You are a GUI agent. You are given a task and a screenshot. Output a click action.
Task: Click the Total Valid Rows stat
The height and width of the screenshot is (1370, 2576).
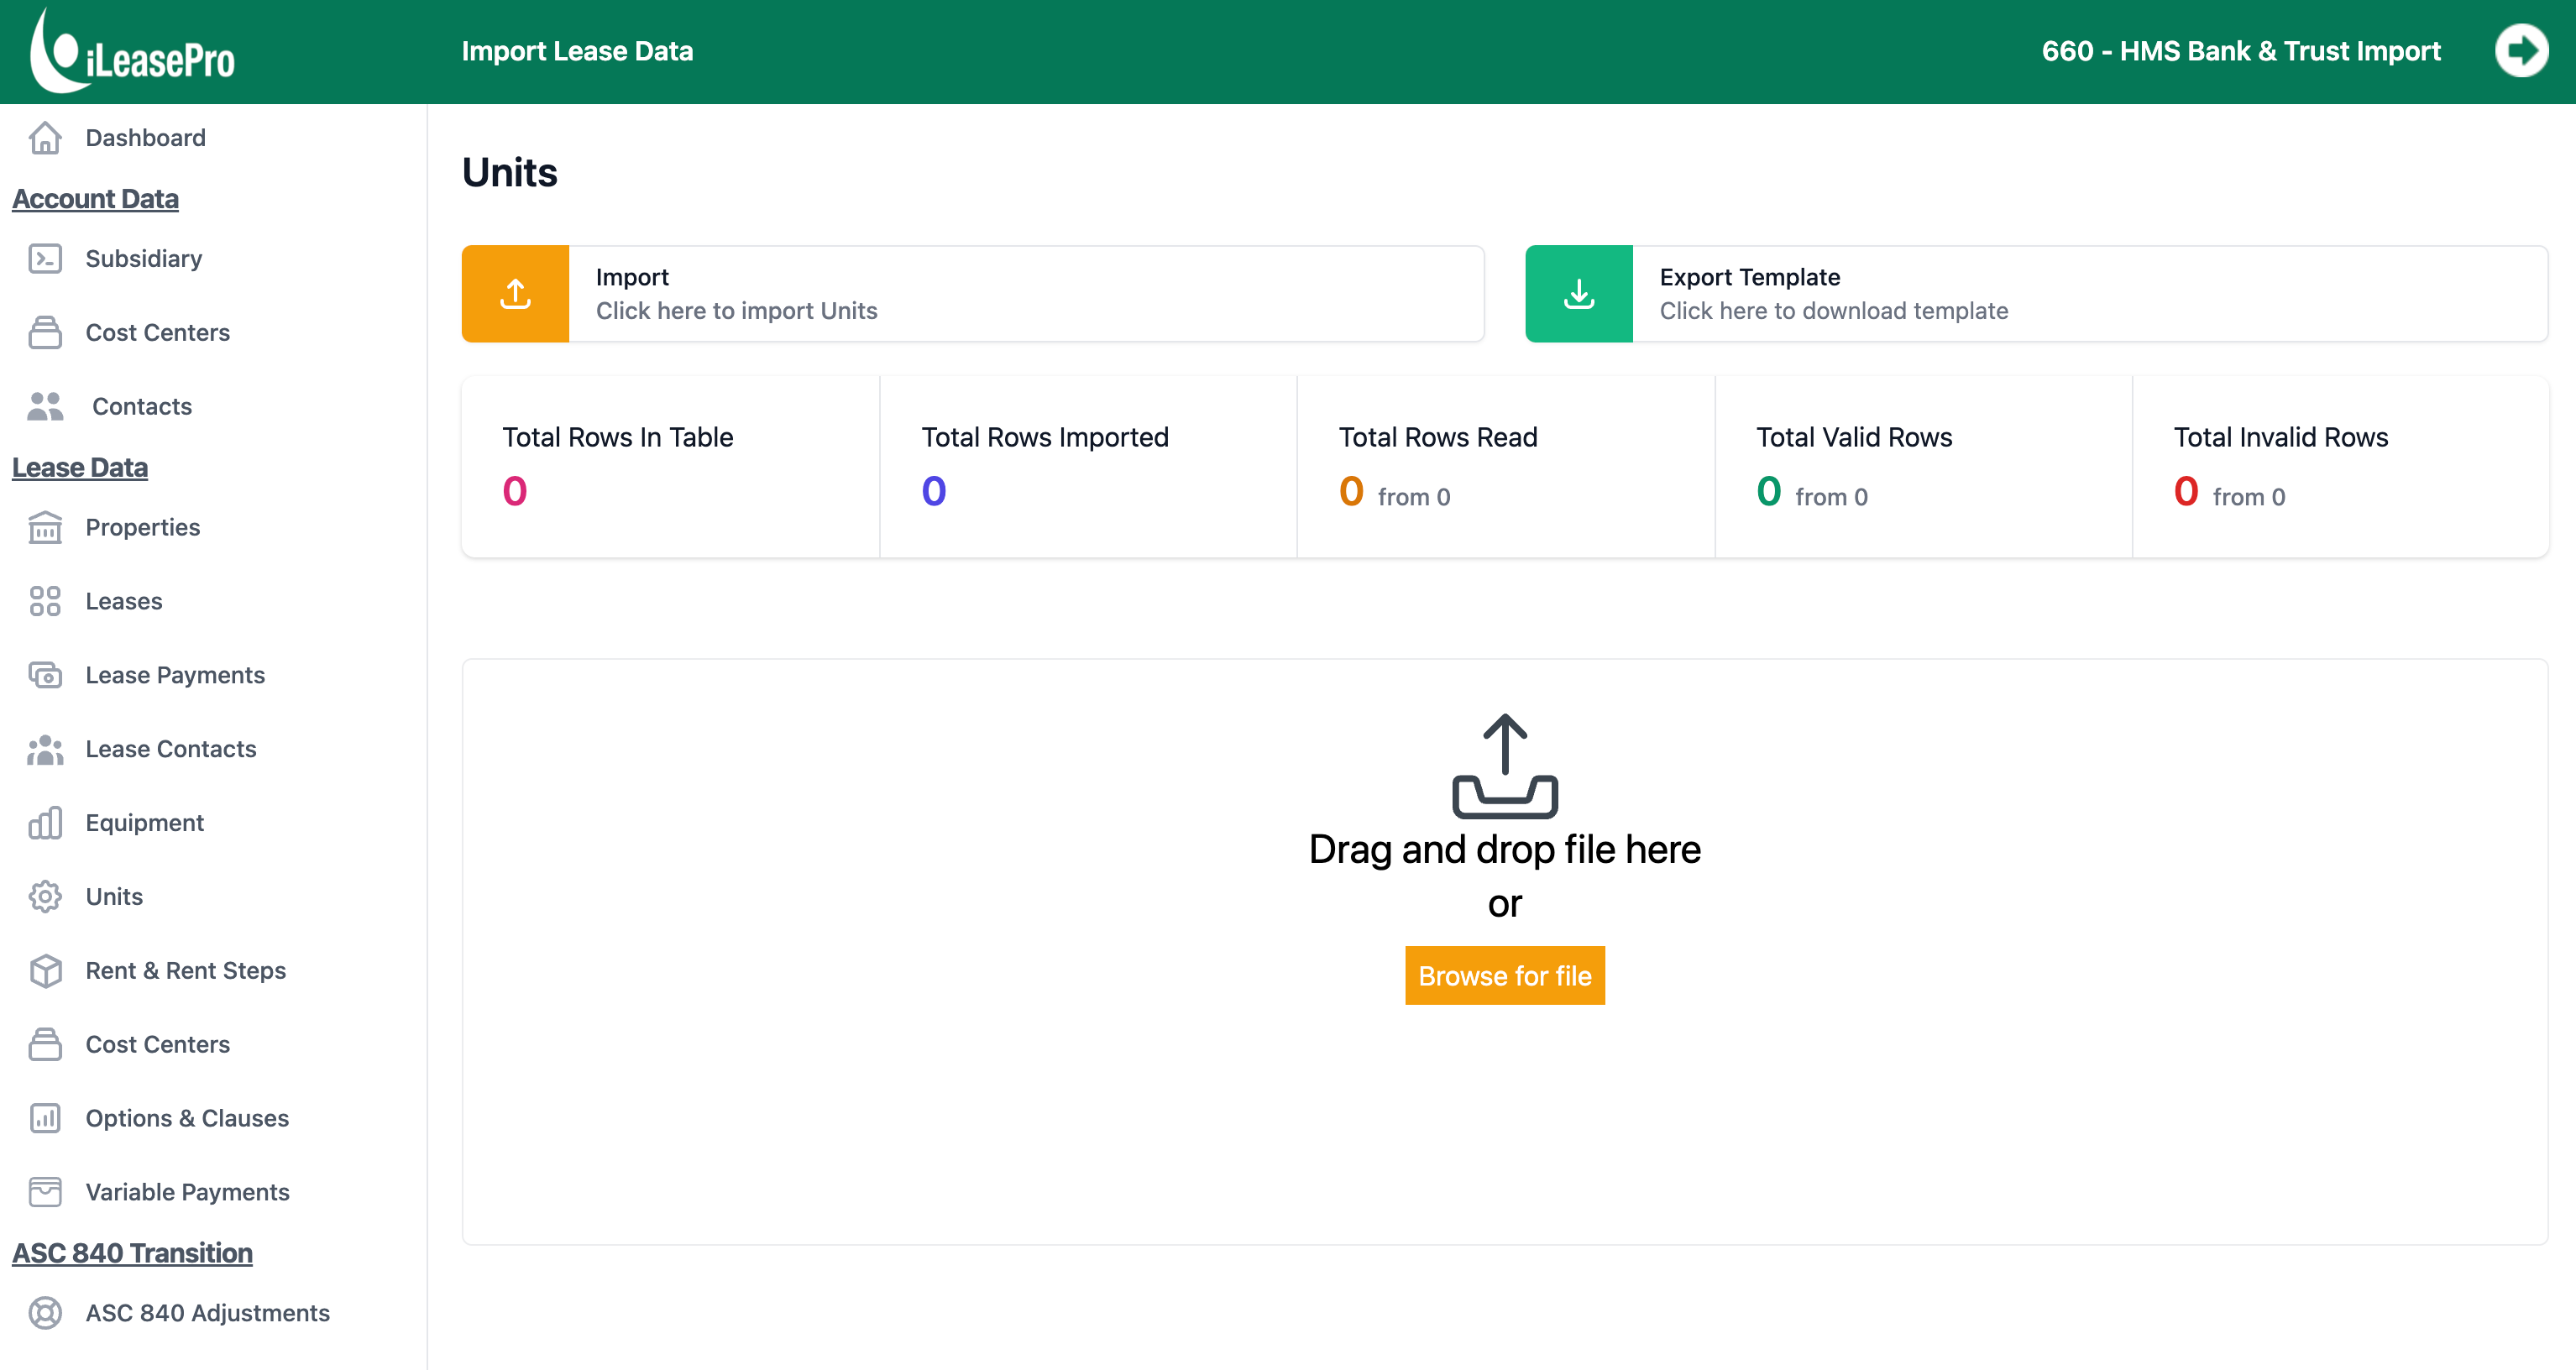1924,467
